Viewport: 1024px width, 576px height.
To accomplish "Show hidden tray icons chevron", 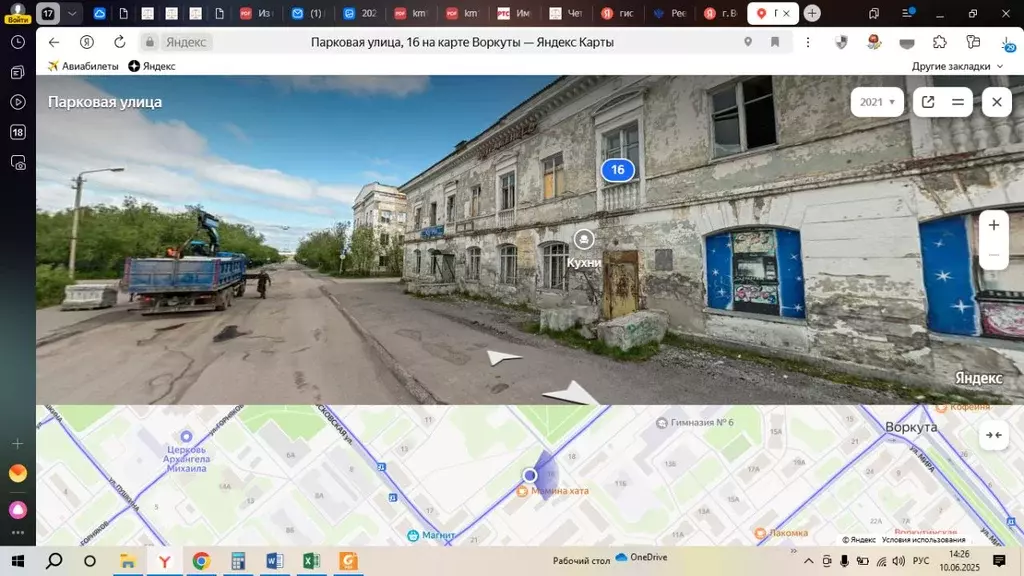I will tap(808, 561).
